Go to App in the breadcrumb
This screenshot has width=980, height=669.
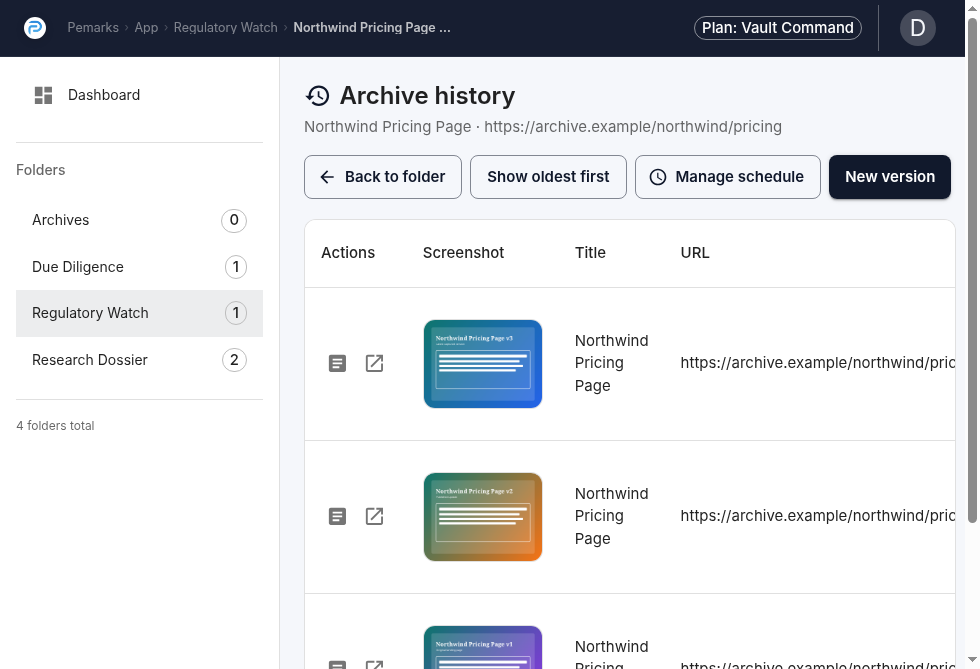point(146,28)
